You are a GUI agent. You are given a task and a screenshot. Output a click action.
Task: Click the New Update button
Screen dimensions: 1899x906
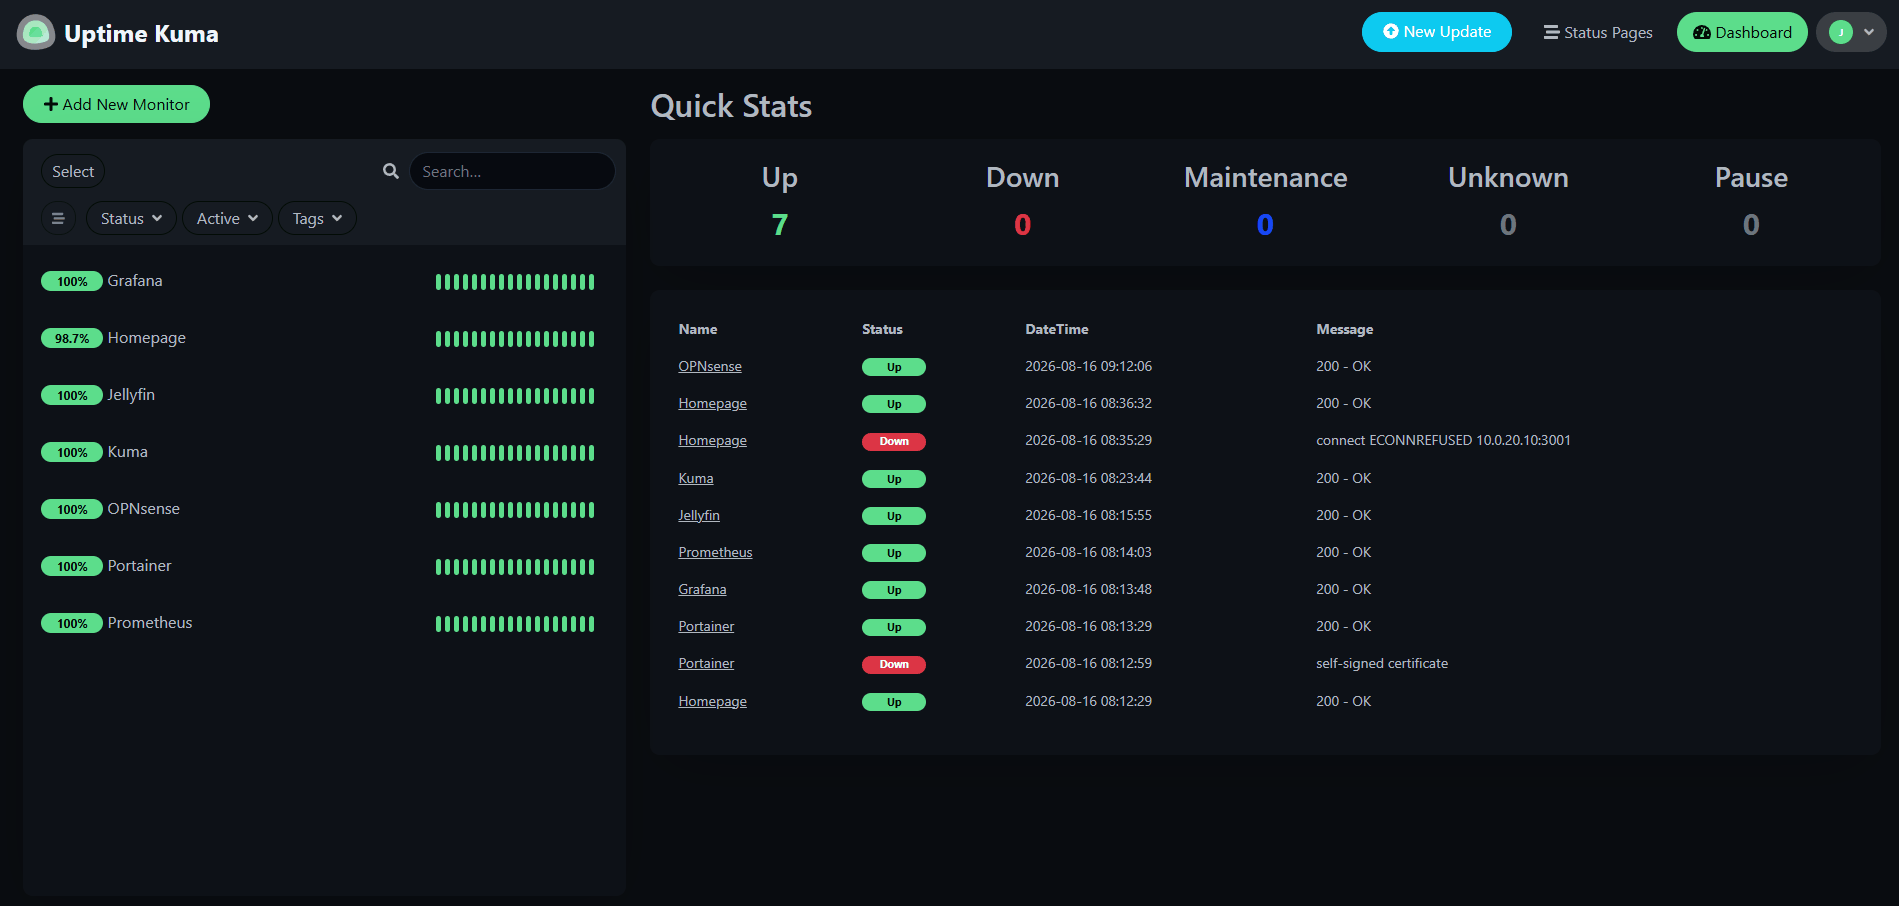pos(1437,32)
